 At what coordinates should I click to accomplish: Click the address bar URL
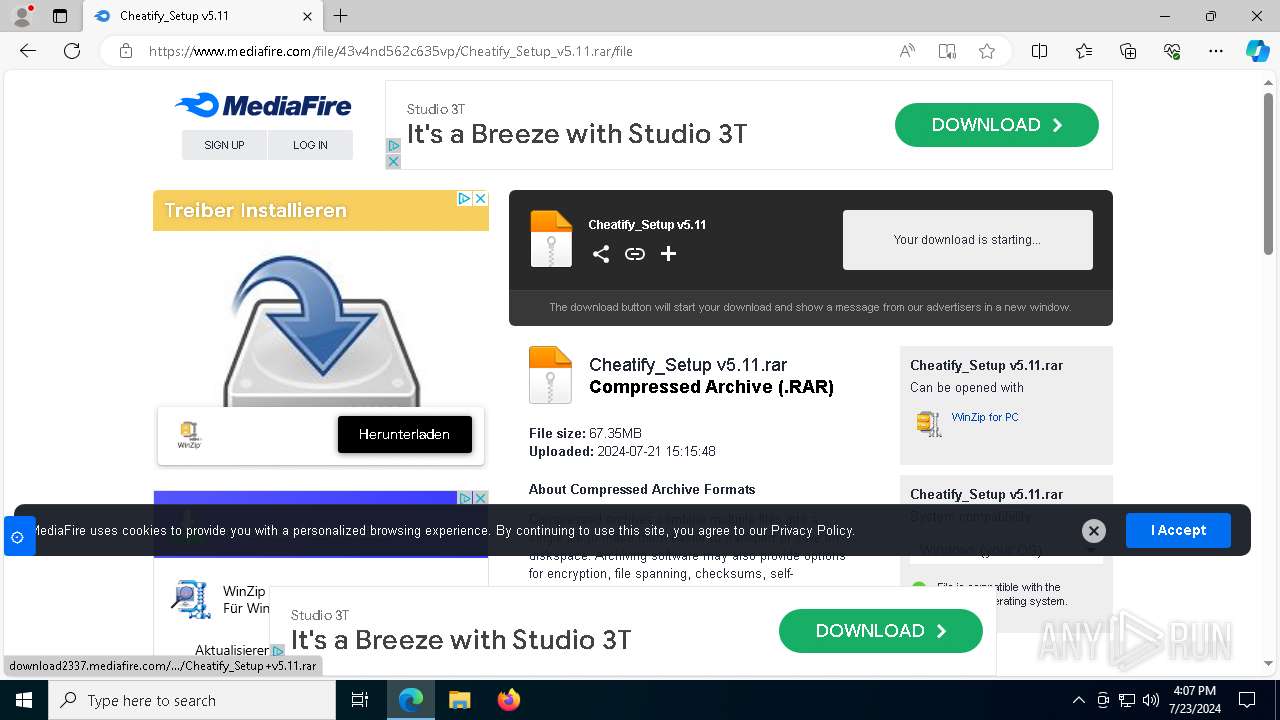coord(391,51)
